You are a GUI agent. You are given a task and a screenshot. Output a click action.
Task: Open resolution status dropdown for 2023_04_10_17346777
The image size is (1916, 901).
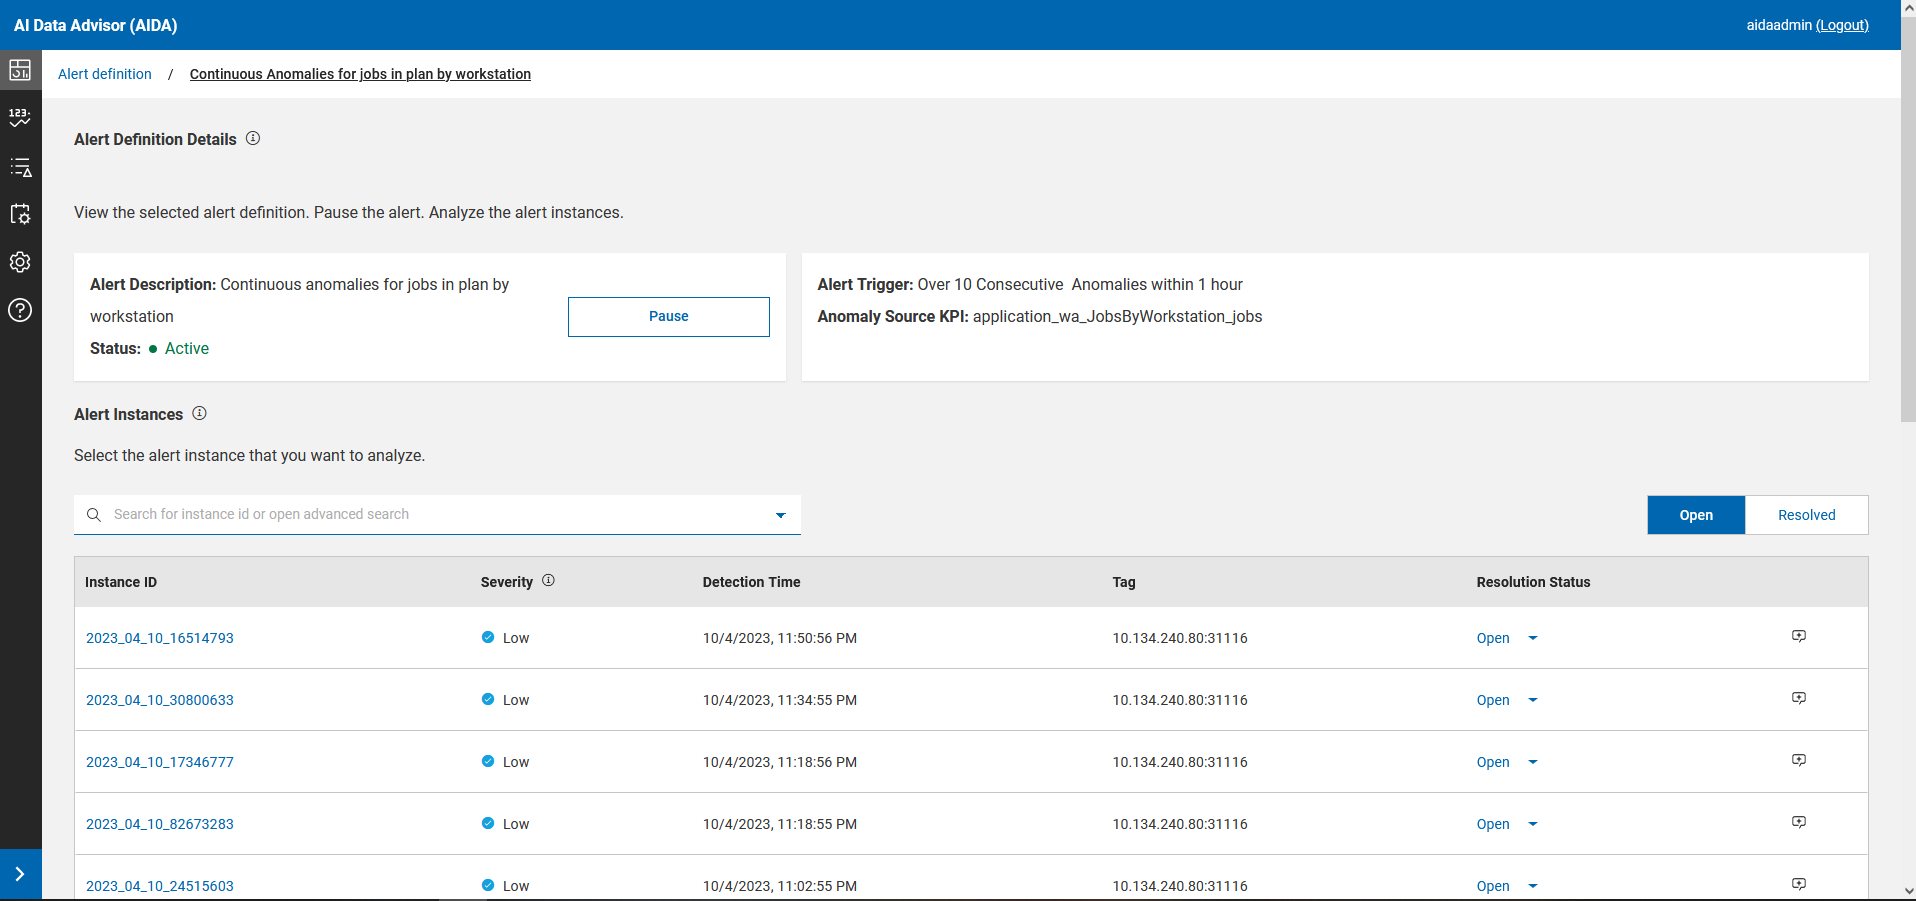coord(1532,762)
